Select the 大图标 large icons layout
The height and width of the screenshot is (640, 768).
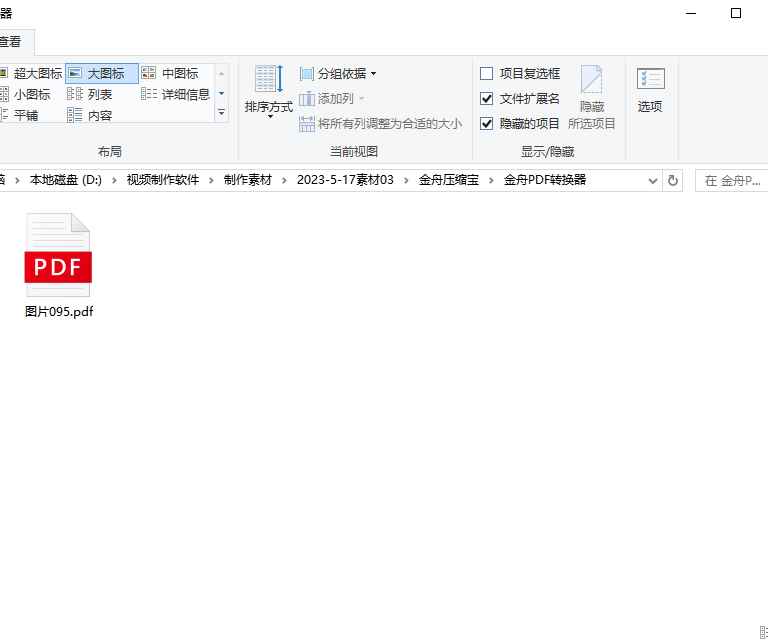pos(102,73)
